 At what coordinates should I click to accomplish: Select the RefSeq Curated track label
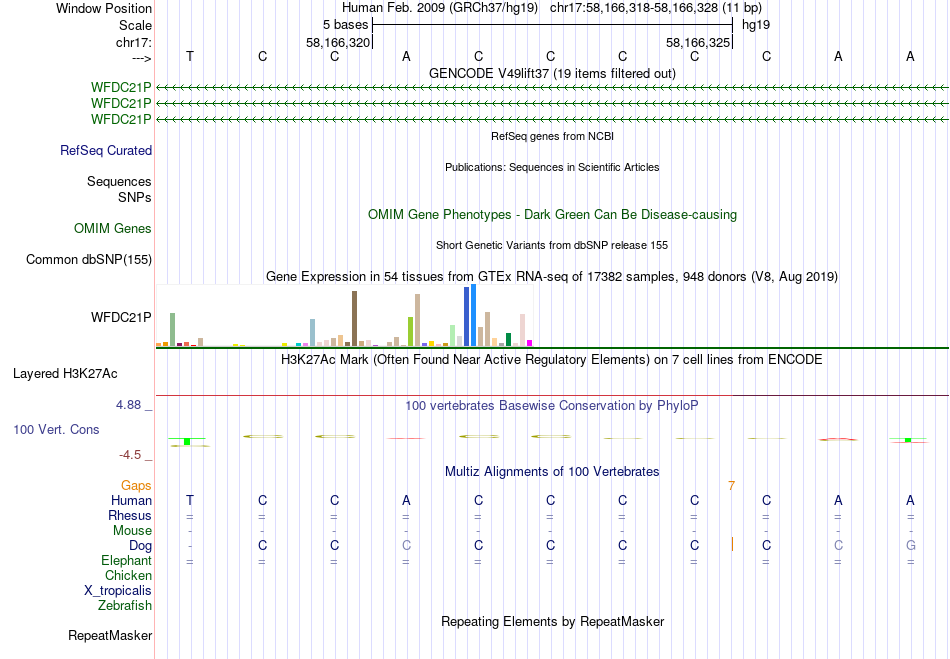pos(105,150)
